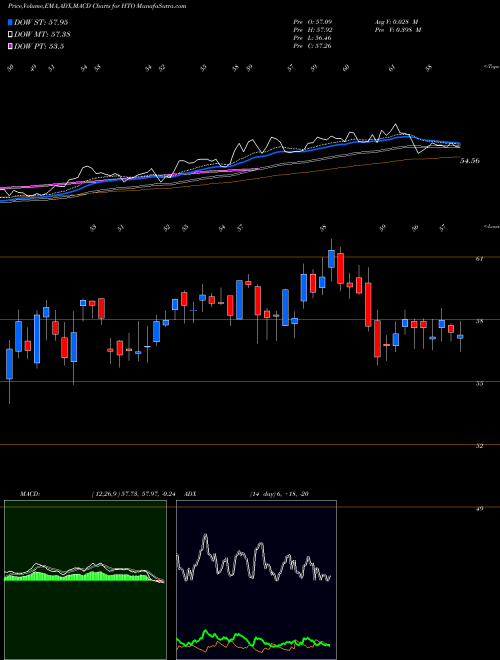The width and height of the screenshot is (500, 660).
Task: Click the Avg V average volume value
Action: (x=396, y=21)
